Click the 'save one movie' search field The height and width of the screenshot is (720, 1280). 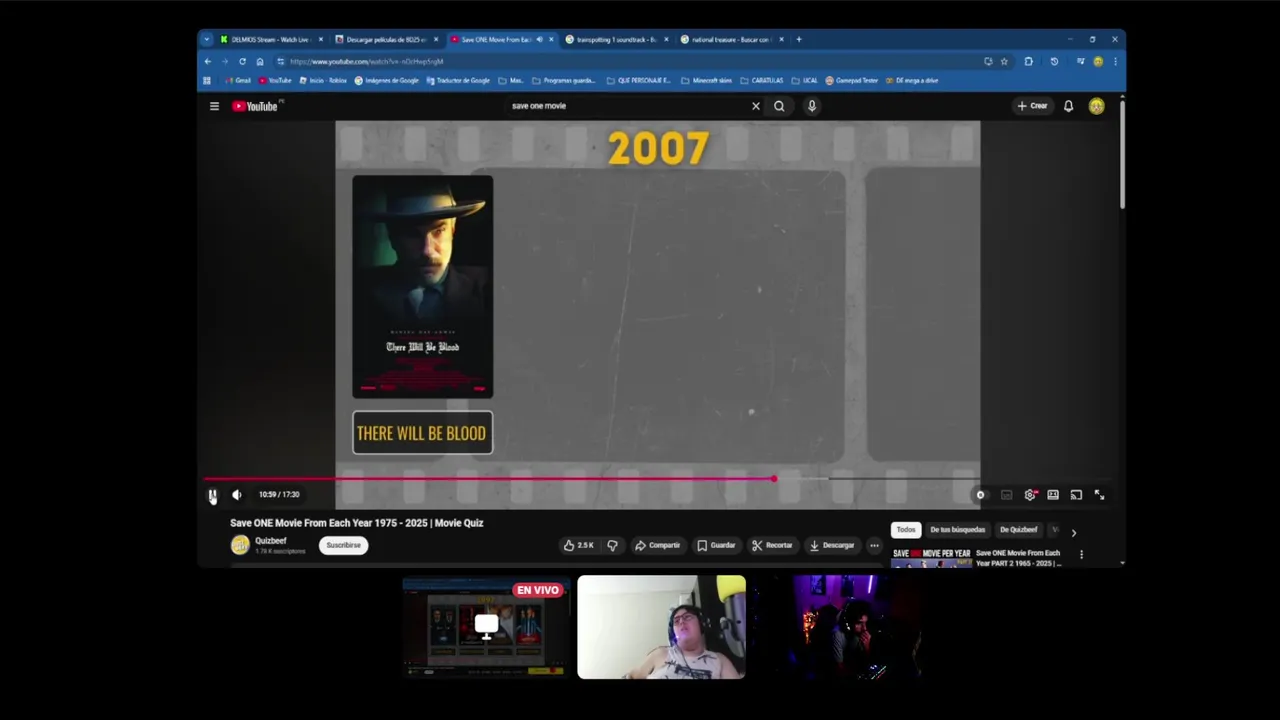(x=625, y=106)
